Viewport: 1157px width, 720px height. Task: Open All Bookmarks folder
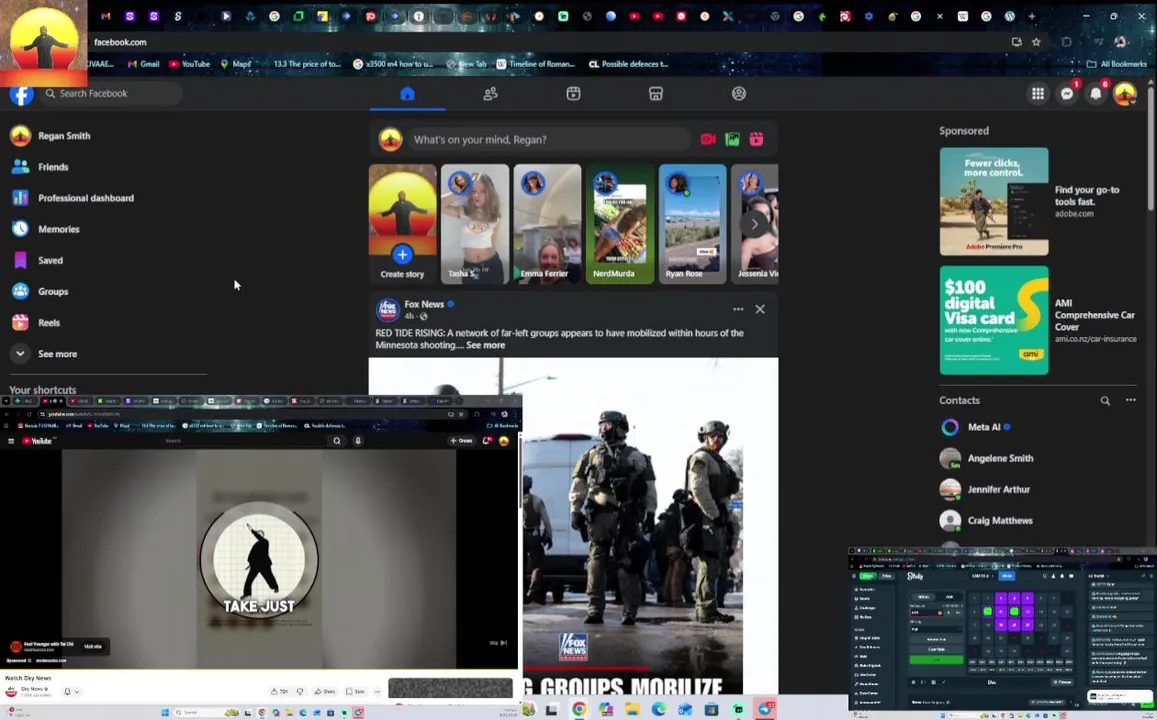[1117, 64]
